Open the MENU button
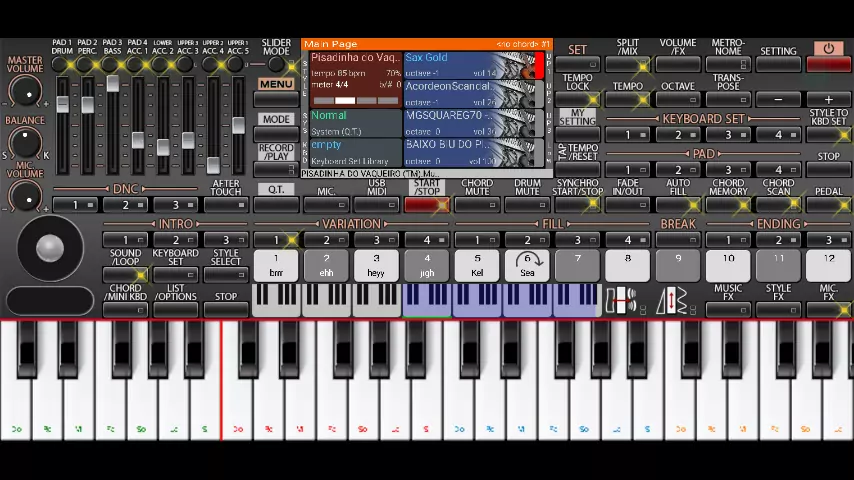The height and width of the screenshot is (480, 854). [x=276, y=84]
